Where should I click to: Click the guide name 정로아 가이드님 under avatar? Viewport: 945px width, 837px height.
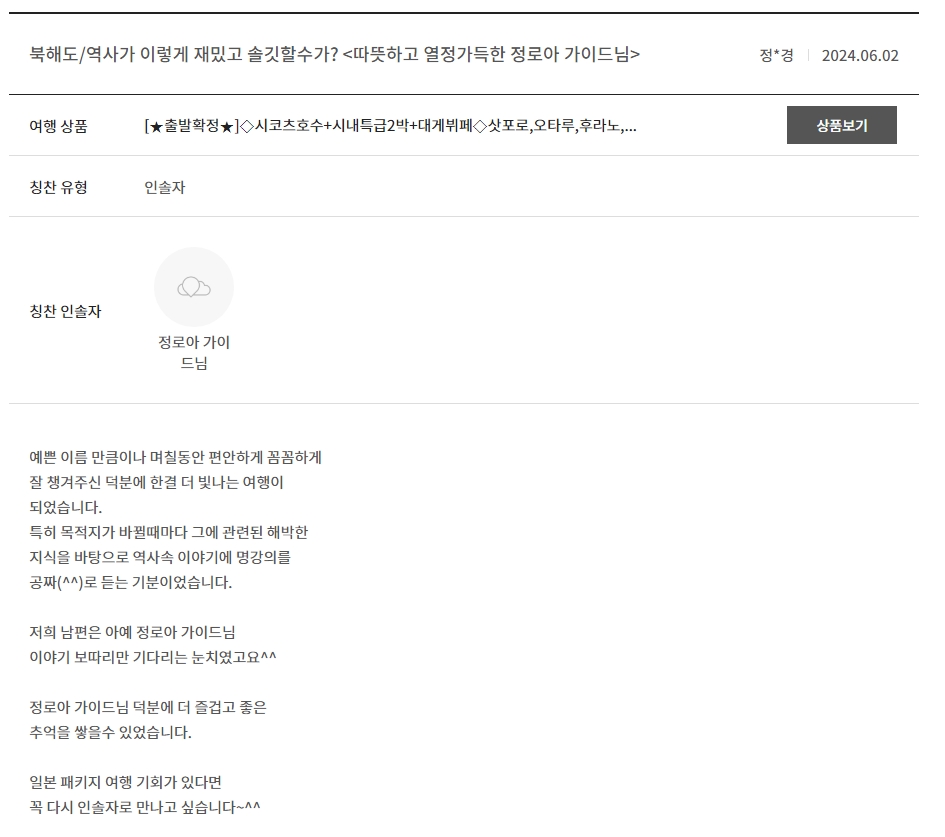pos(194,353)
